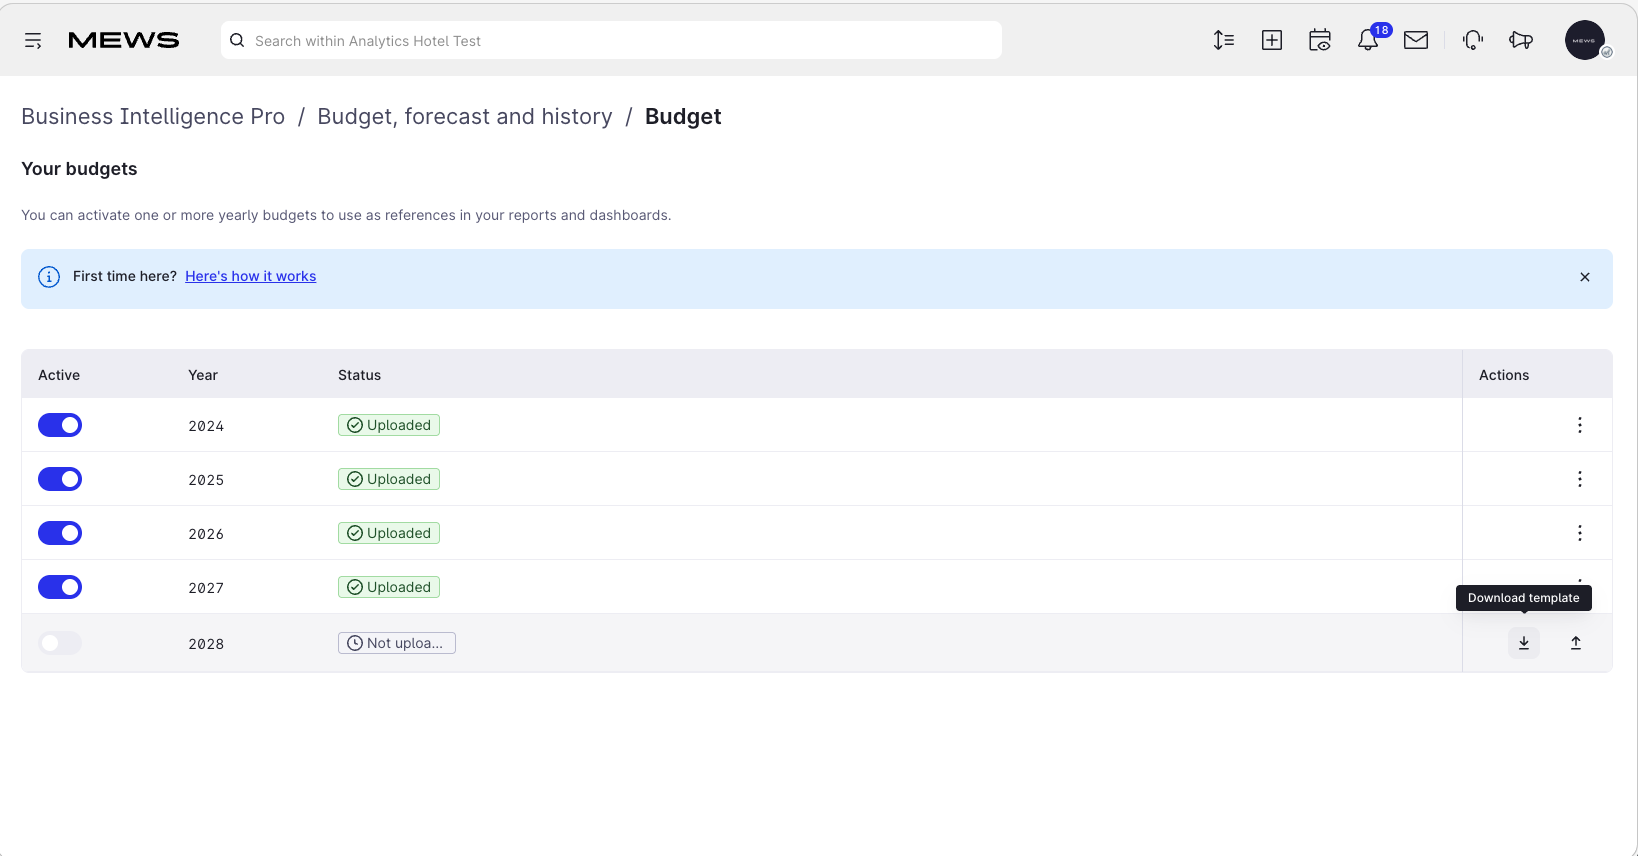Viewport: 1638px width, 856px height.
Task: Click the plus square create icon
Action: click(1272, 40)
